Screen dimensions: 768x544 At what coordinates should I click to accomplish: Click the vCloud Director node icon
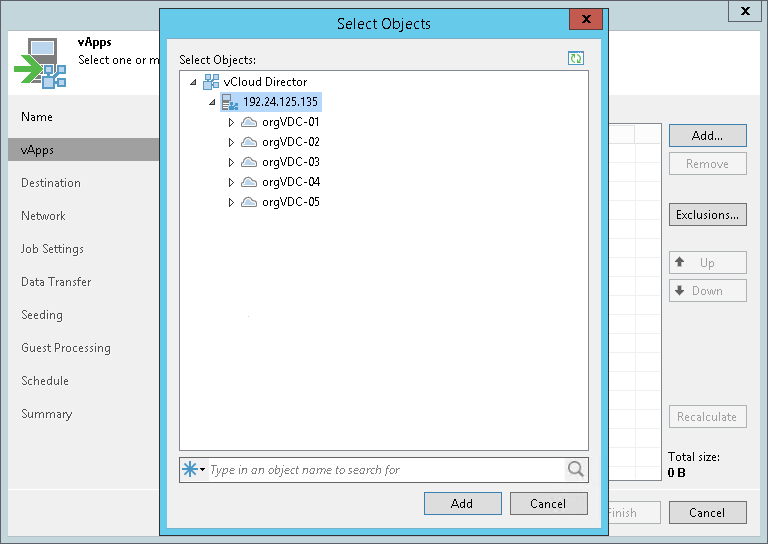pyautogui.click(x=211, y=82)
